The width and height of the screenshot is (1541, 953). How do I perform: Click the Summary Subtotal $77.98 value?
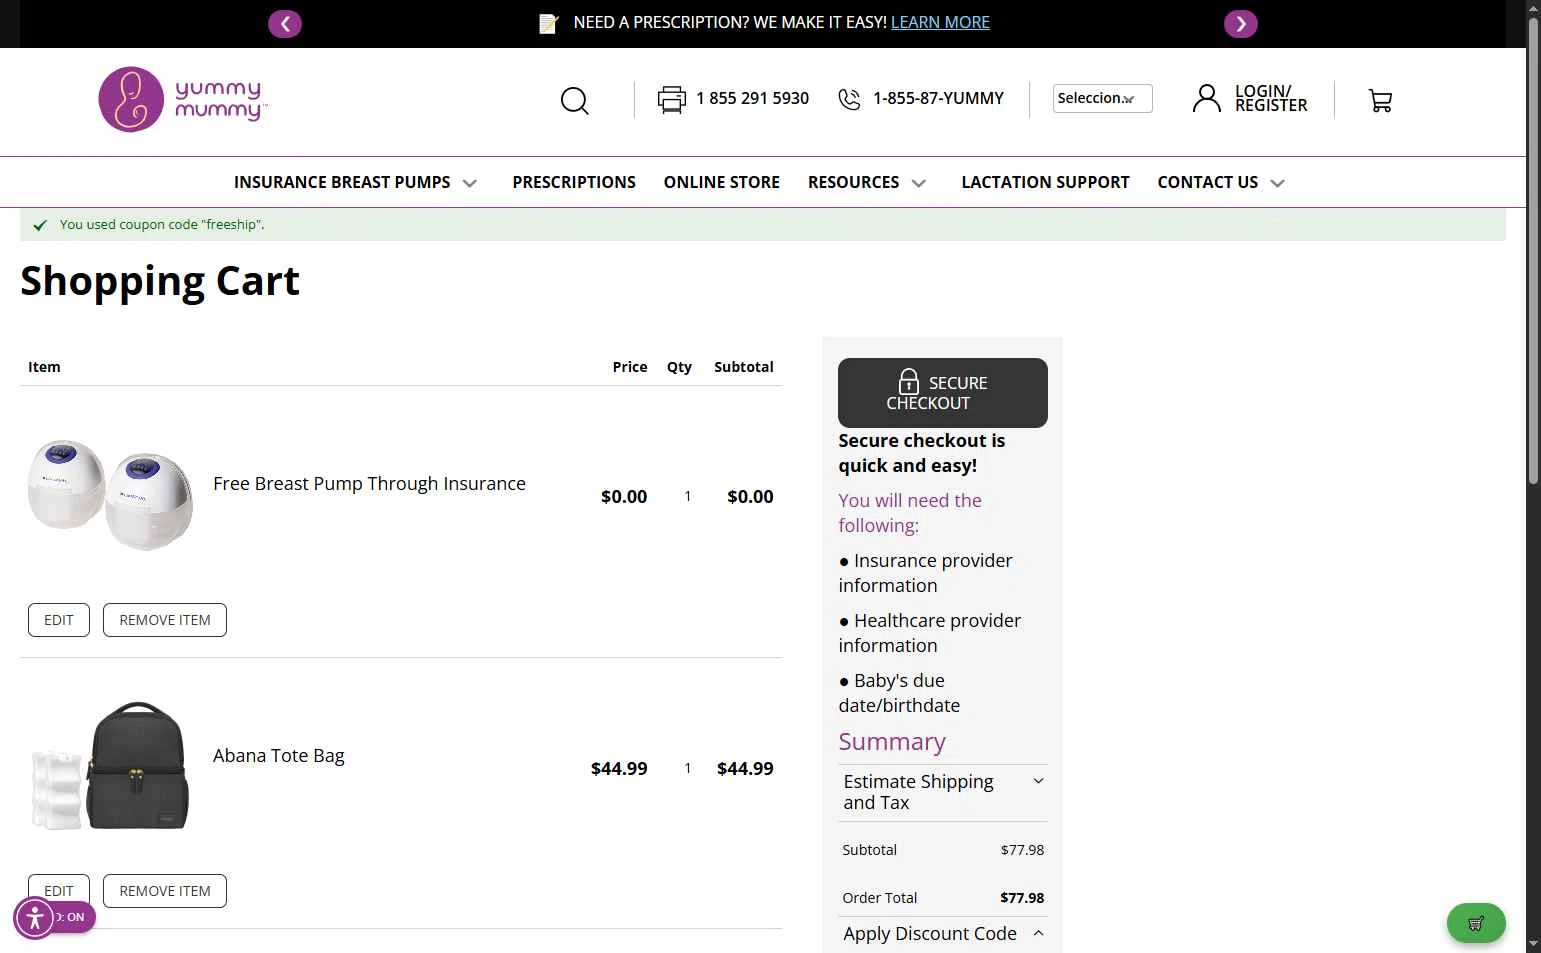[1022, 850]
